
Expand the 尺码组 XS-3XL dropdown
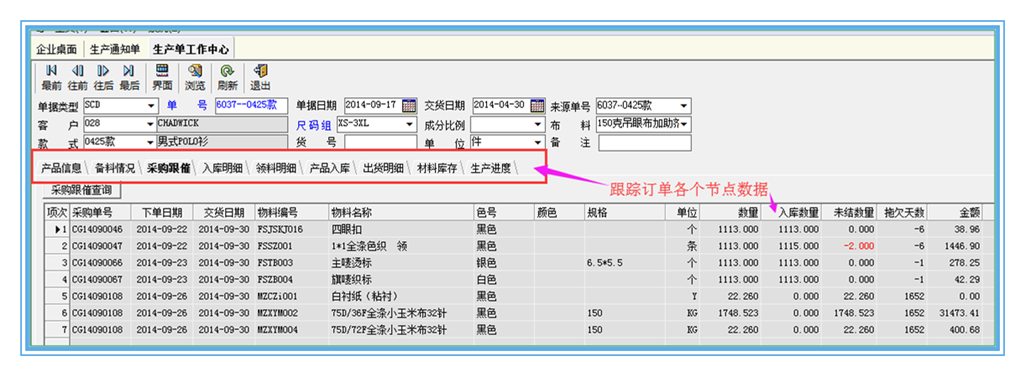coord(410,124)
